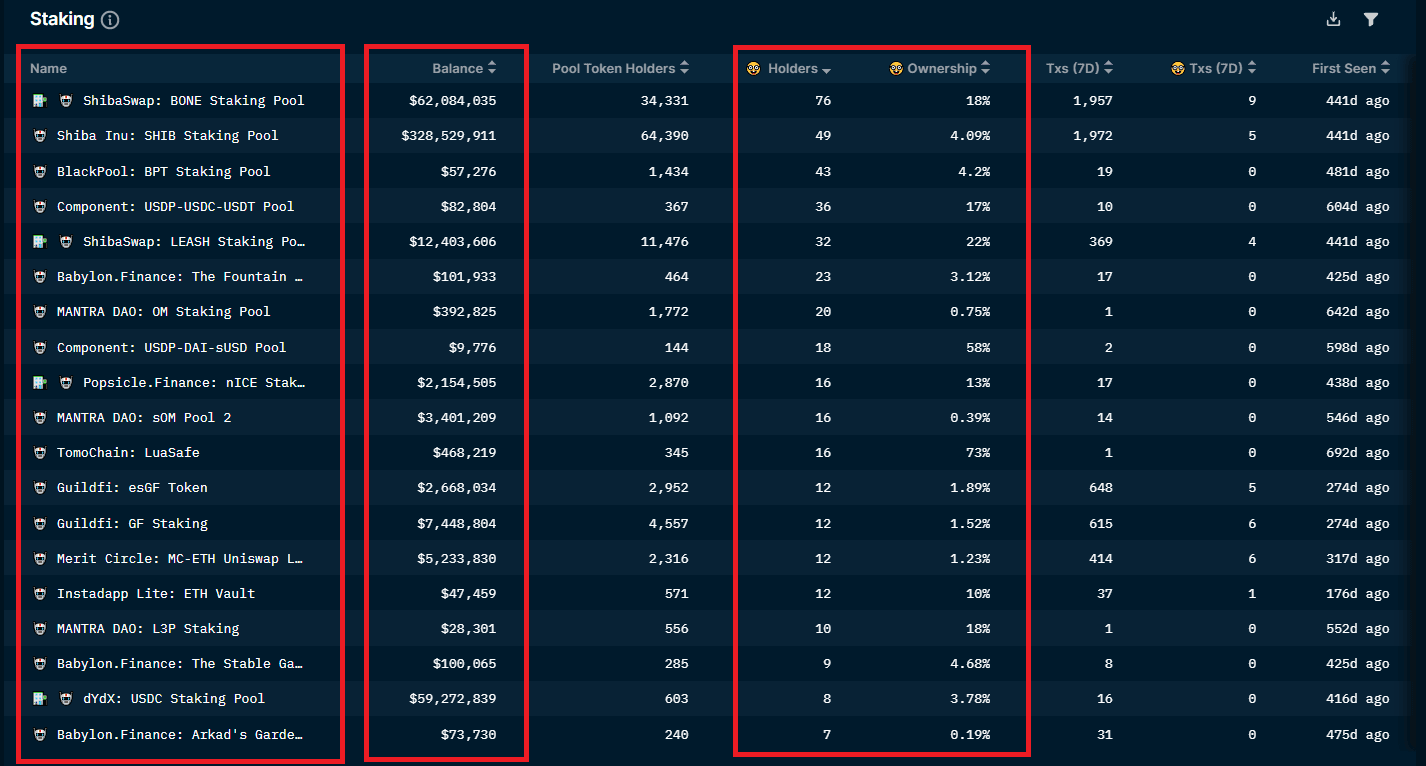Click the building icon beside Popsicle.Finance
The height and width of the screenshot is (766, 1426).
coord(40,383)
